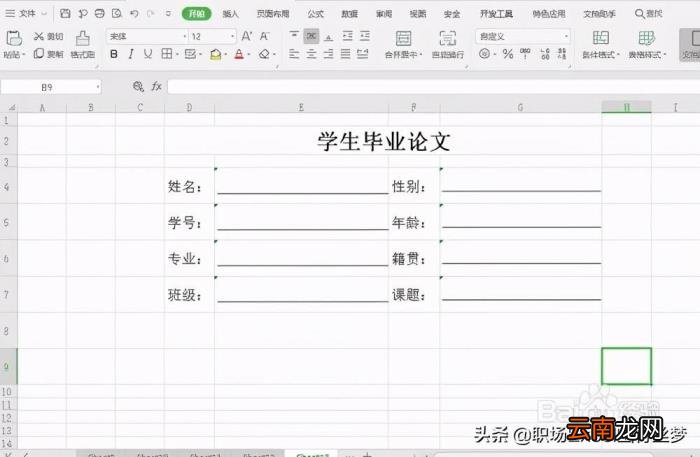Open the font size 12 dropdown

233,36
